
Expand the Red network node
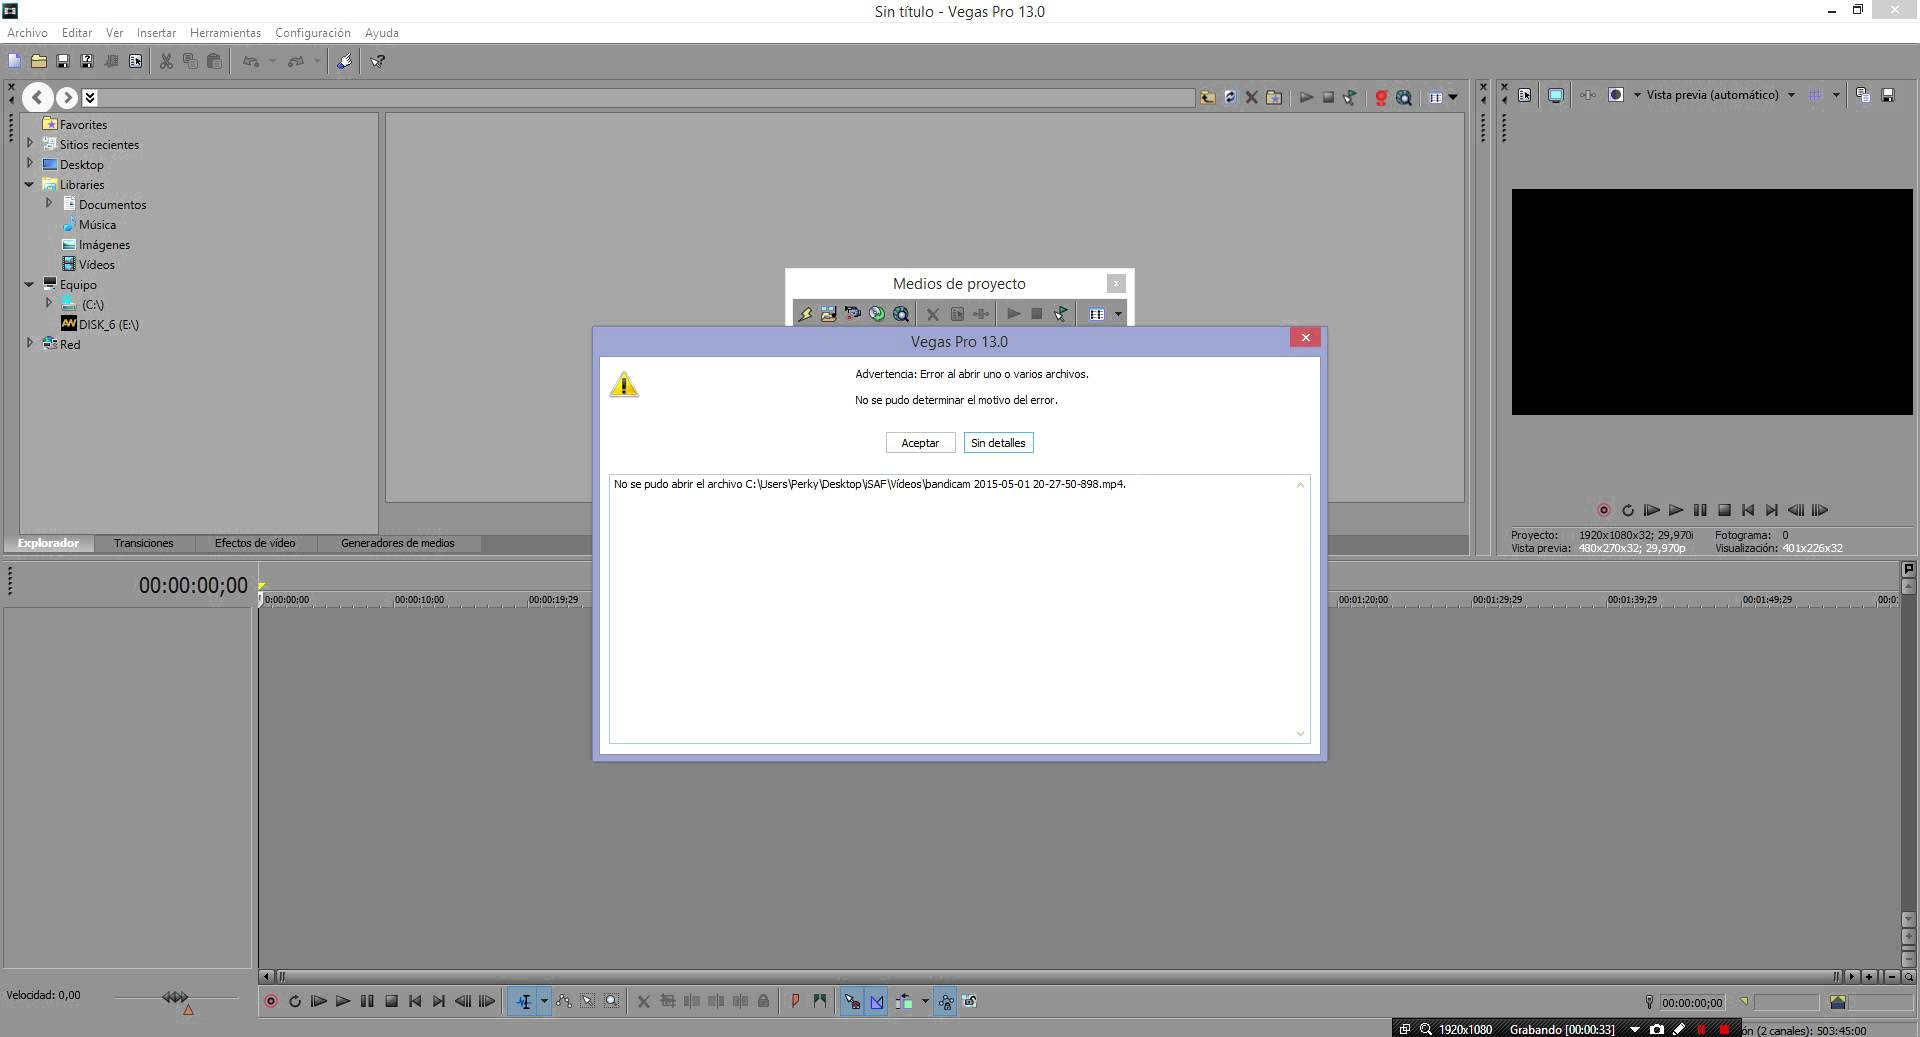click(x=30, y=342)
